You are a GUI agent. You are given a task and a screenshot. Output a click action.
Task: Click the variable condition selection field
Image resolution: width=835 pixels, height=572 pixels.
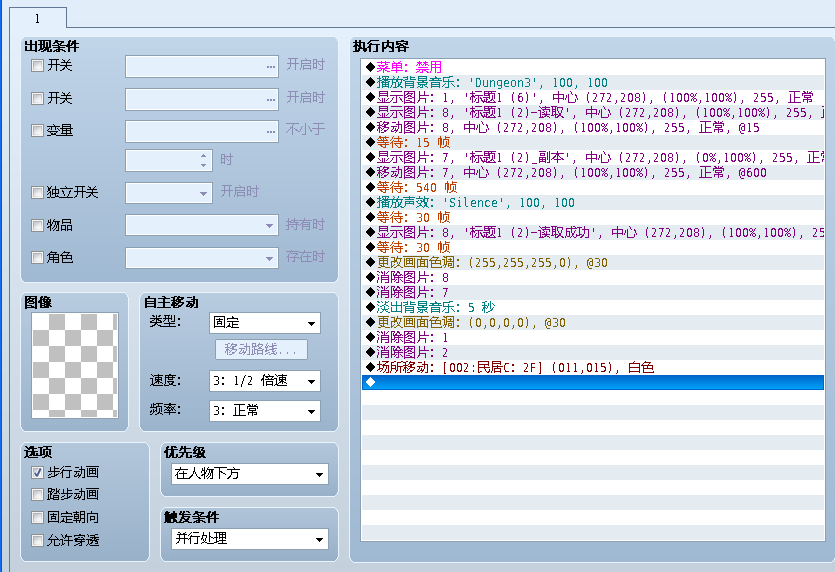202,132
